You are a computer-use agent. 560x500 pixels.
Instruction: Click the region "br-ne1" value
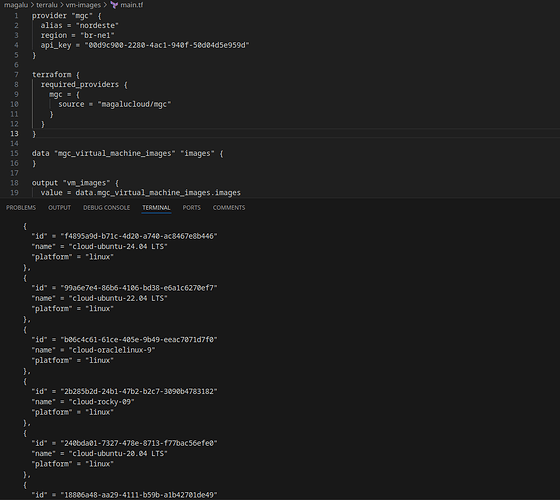[98, 35]
